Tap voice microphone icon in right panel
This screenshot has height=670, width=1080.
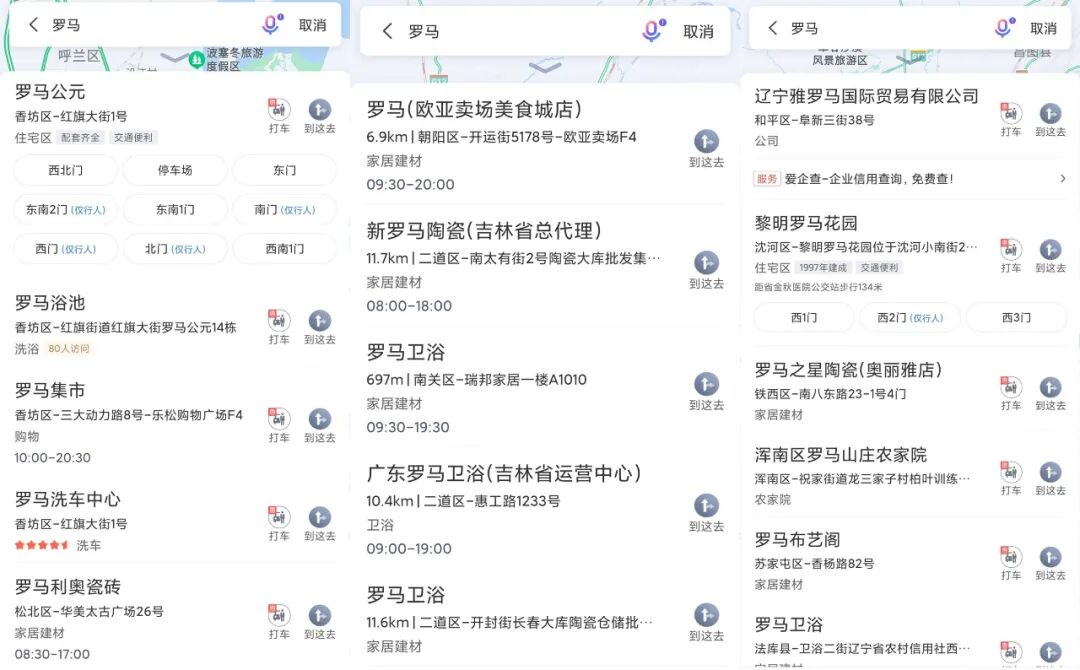[1004, 28]
